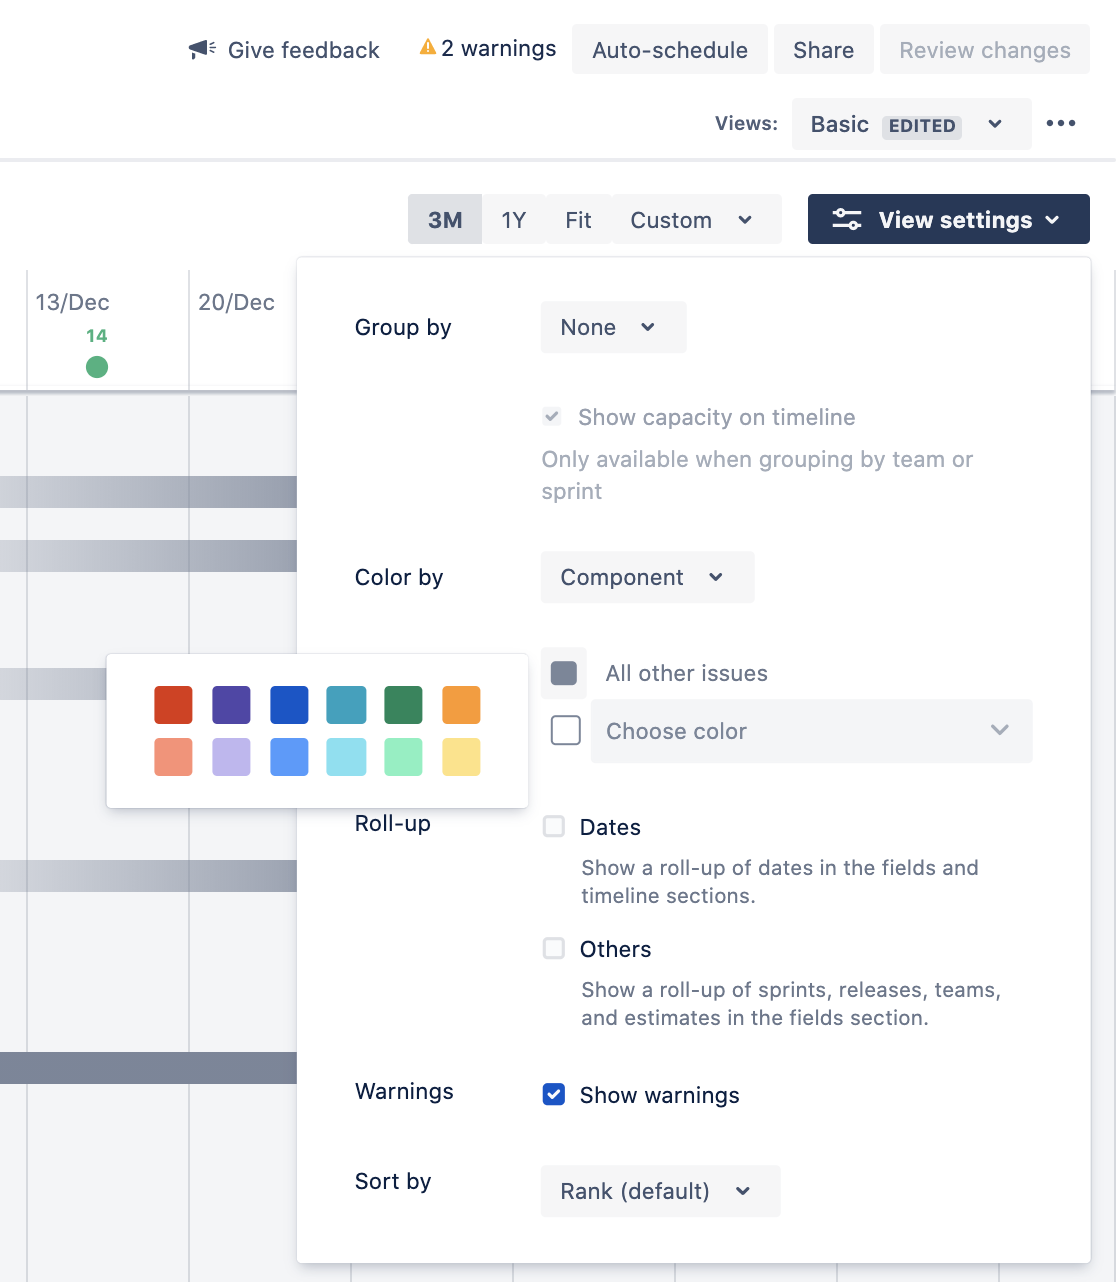Screen dimensions: 1116x1282
Task: Click the sliders icon on View settings
Action: tap(846, 219)
